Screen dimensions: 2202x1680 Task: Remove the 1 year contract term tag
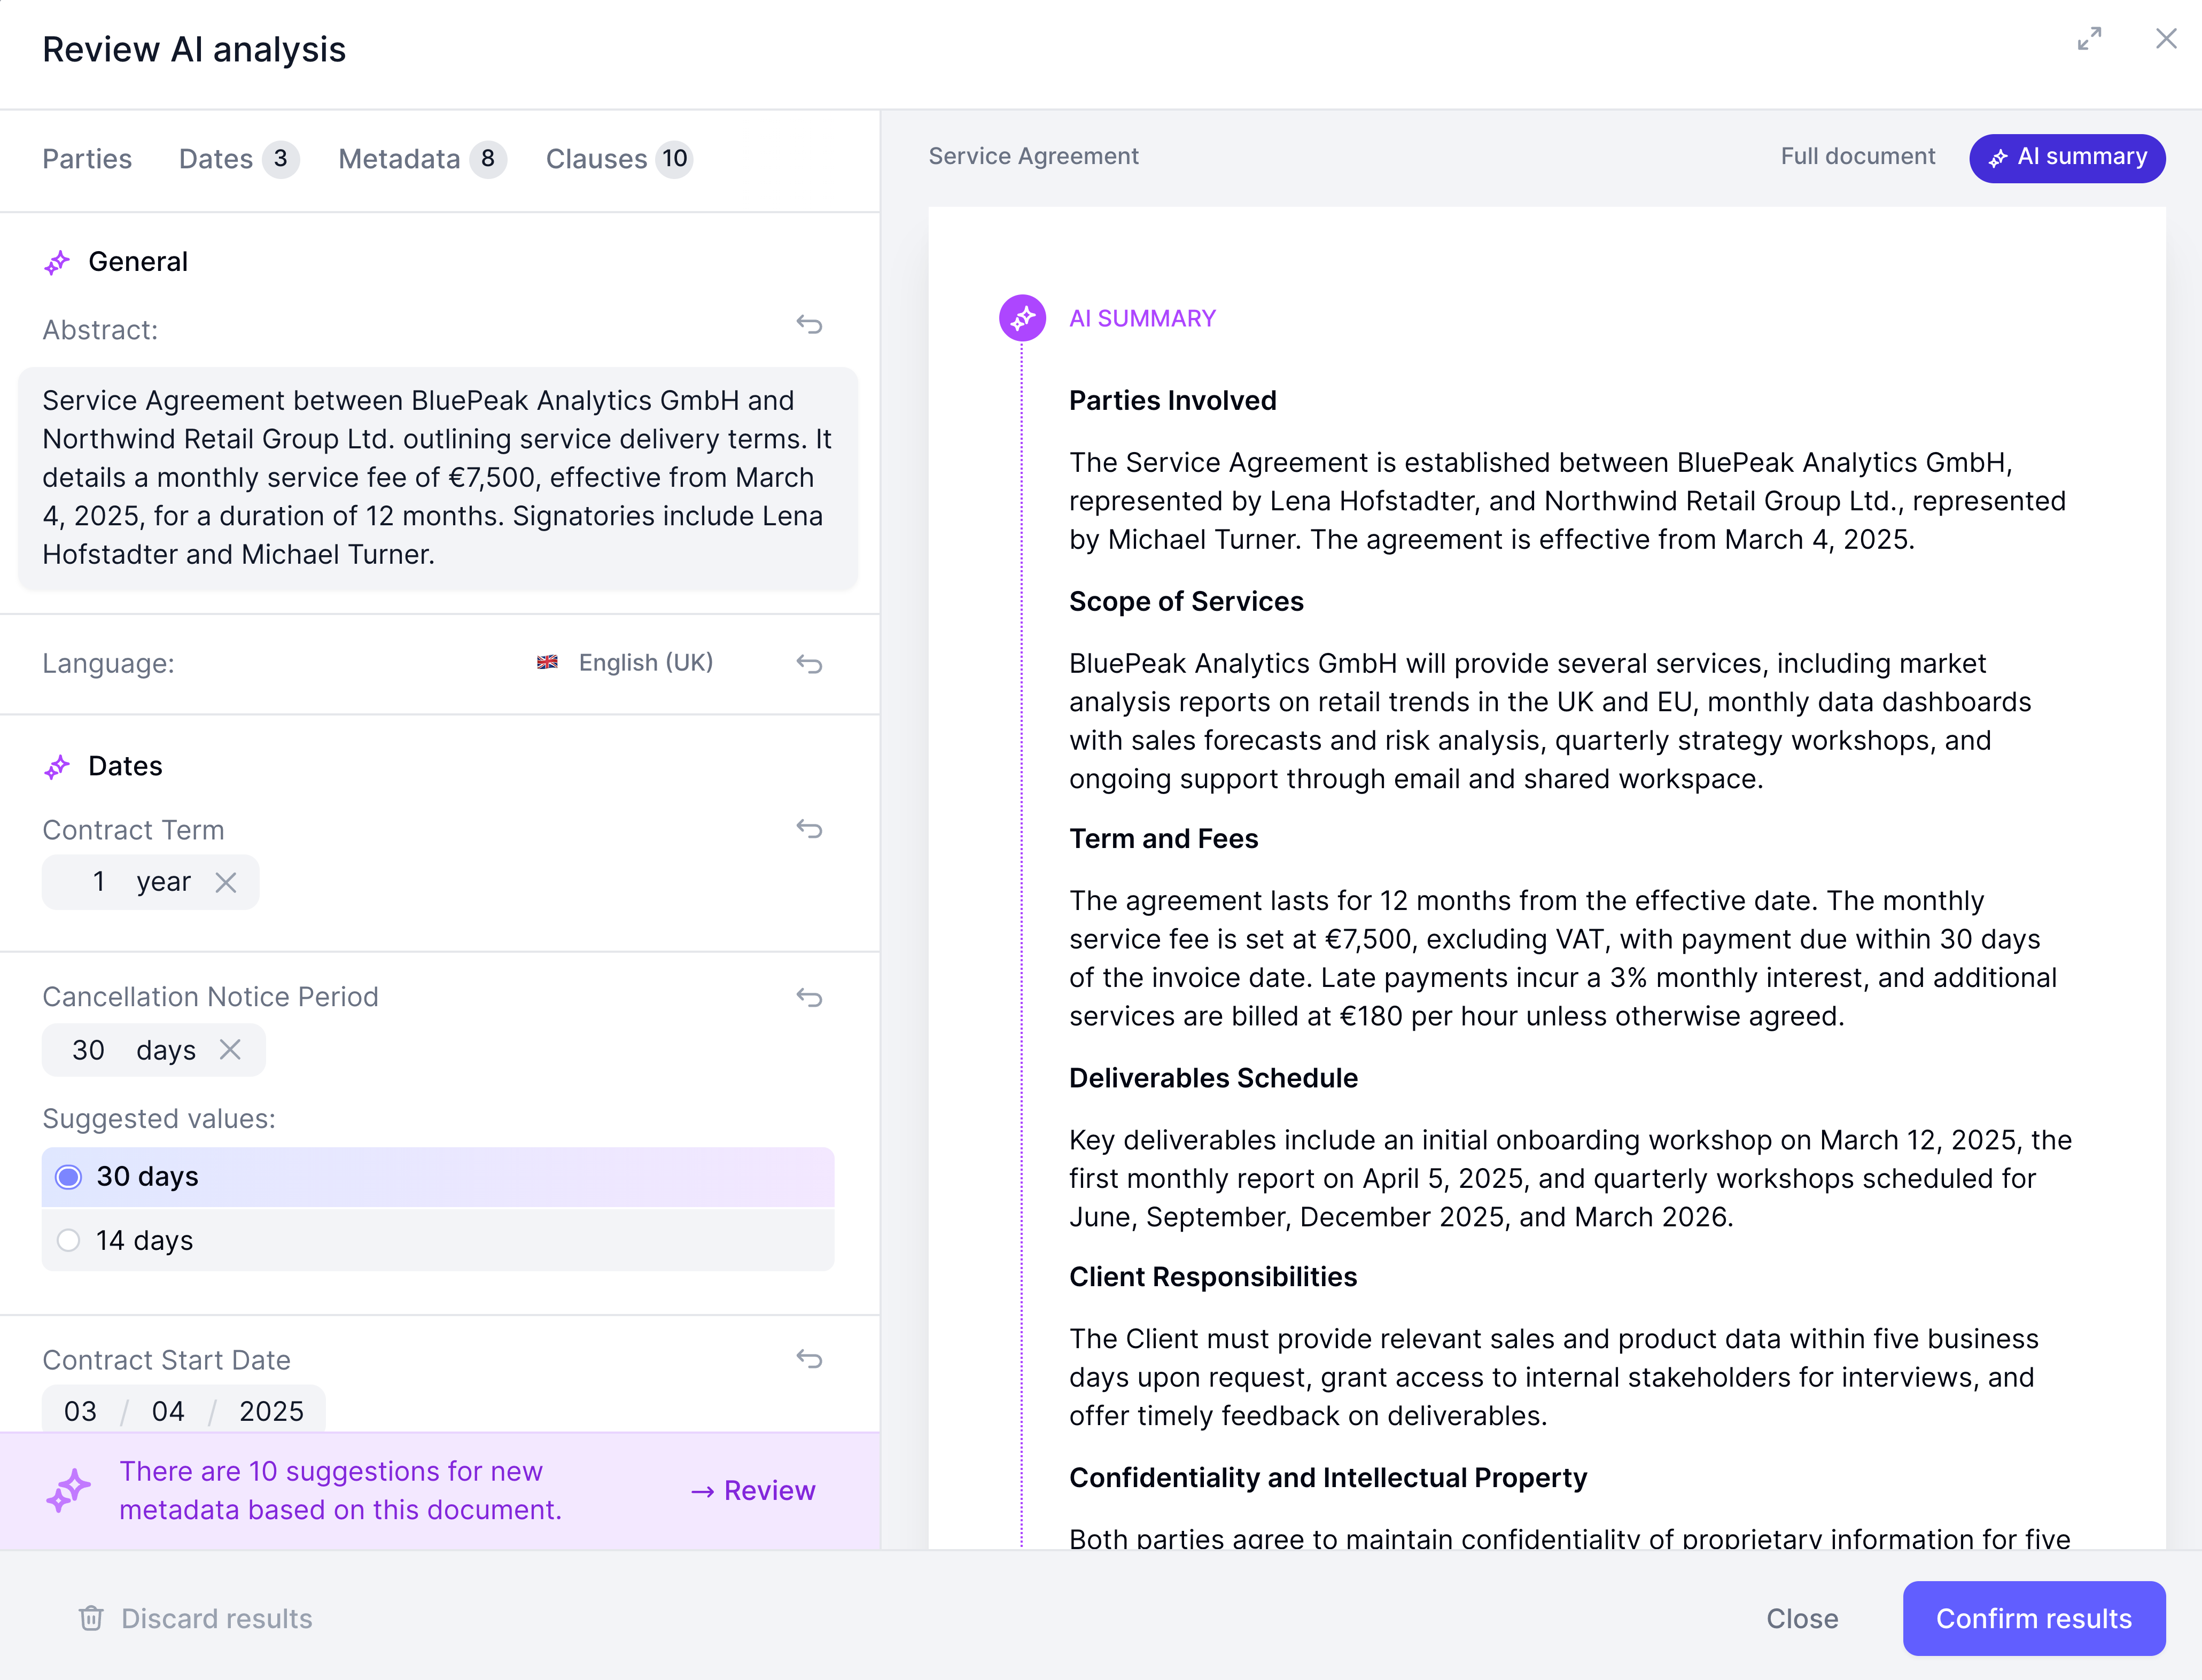[x=226, y=882]
